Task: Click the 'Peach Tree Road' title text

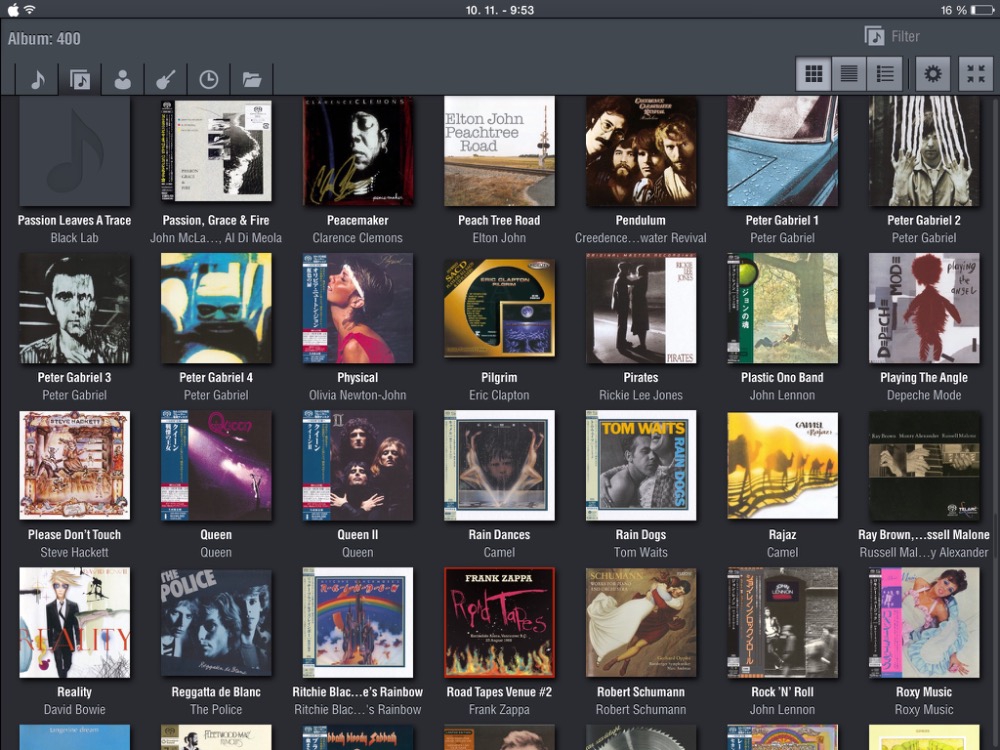Action: 499,220
